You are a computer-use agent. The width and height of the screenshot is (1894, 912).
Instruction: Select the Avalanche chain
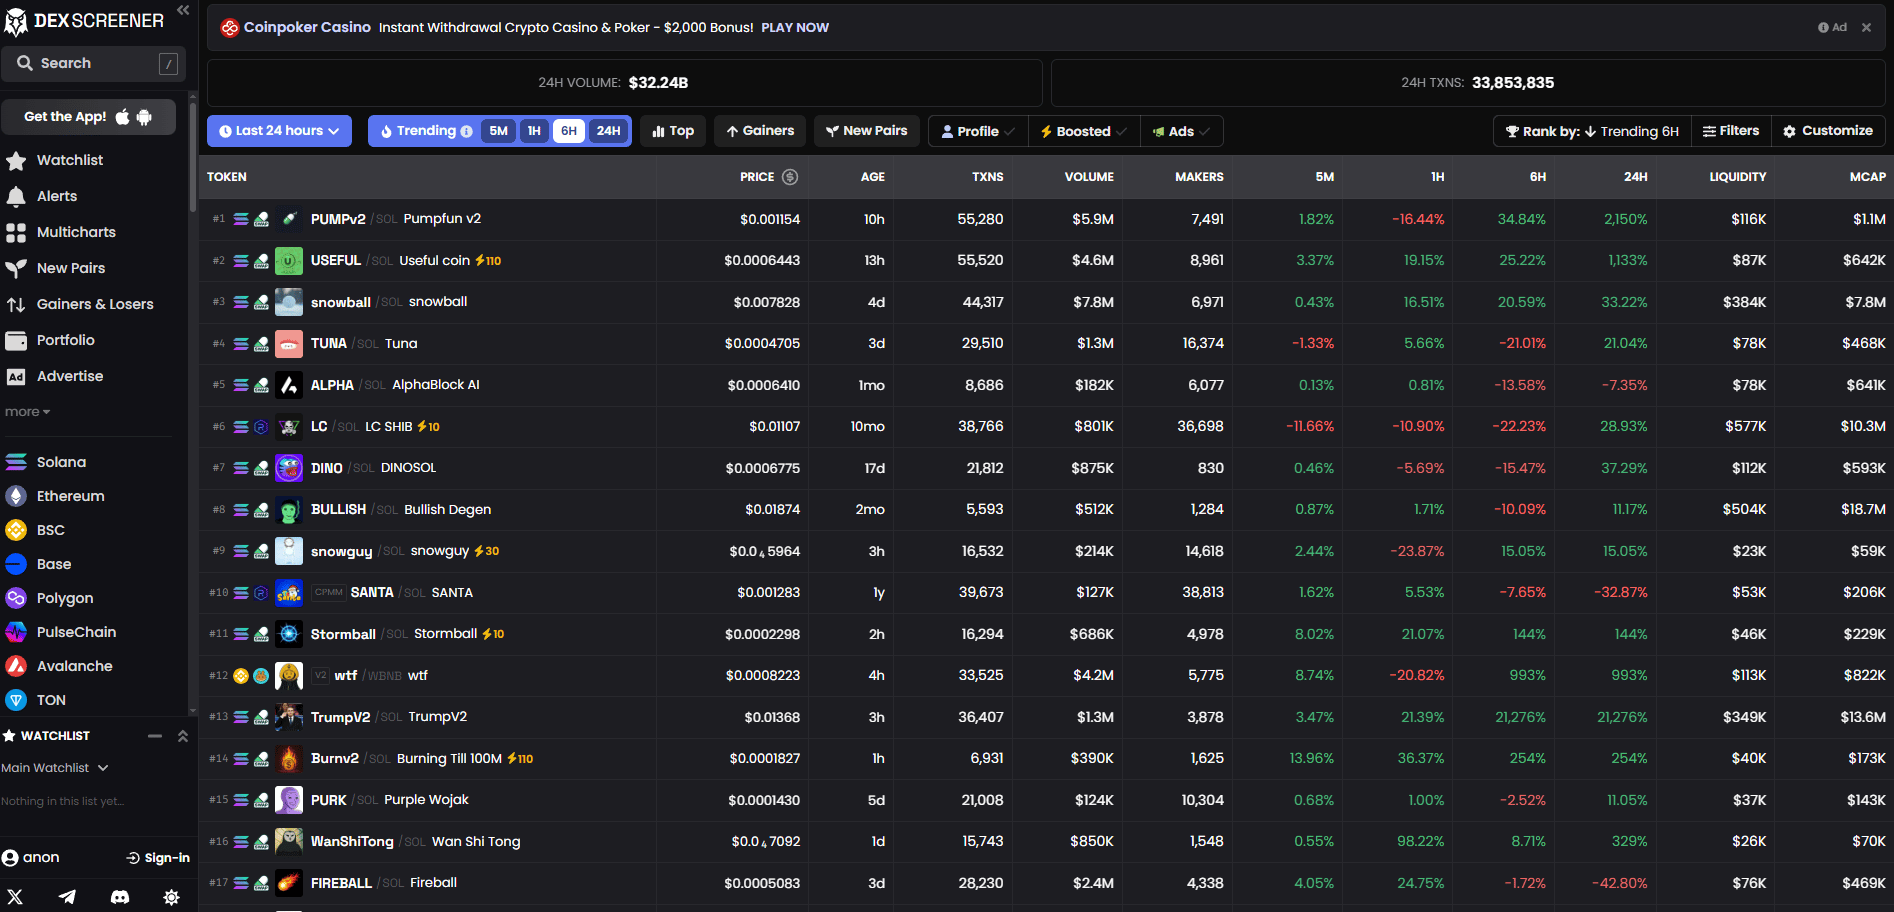pos(59,666)
